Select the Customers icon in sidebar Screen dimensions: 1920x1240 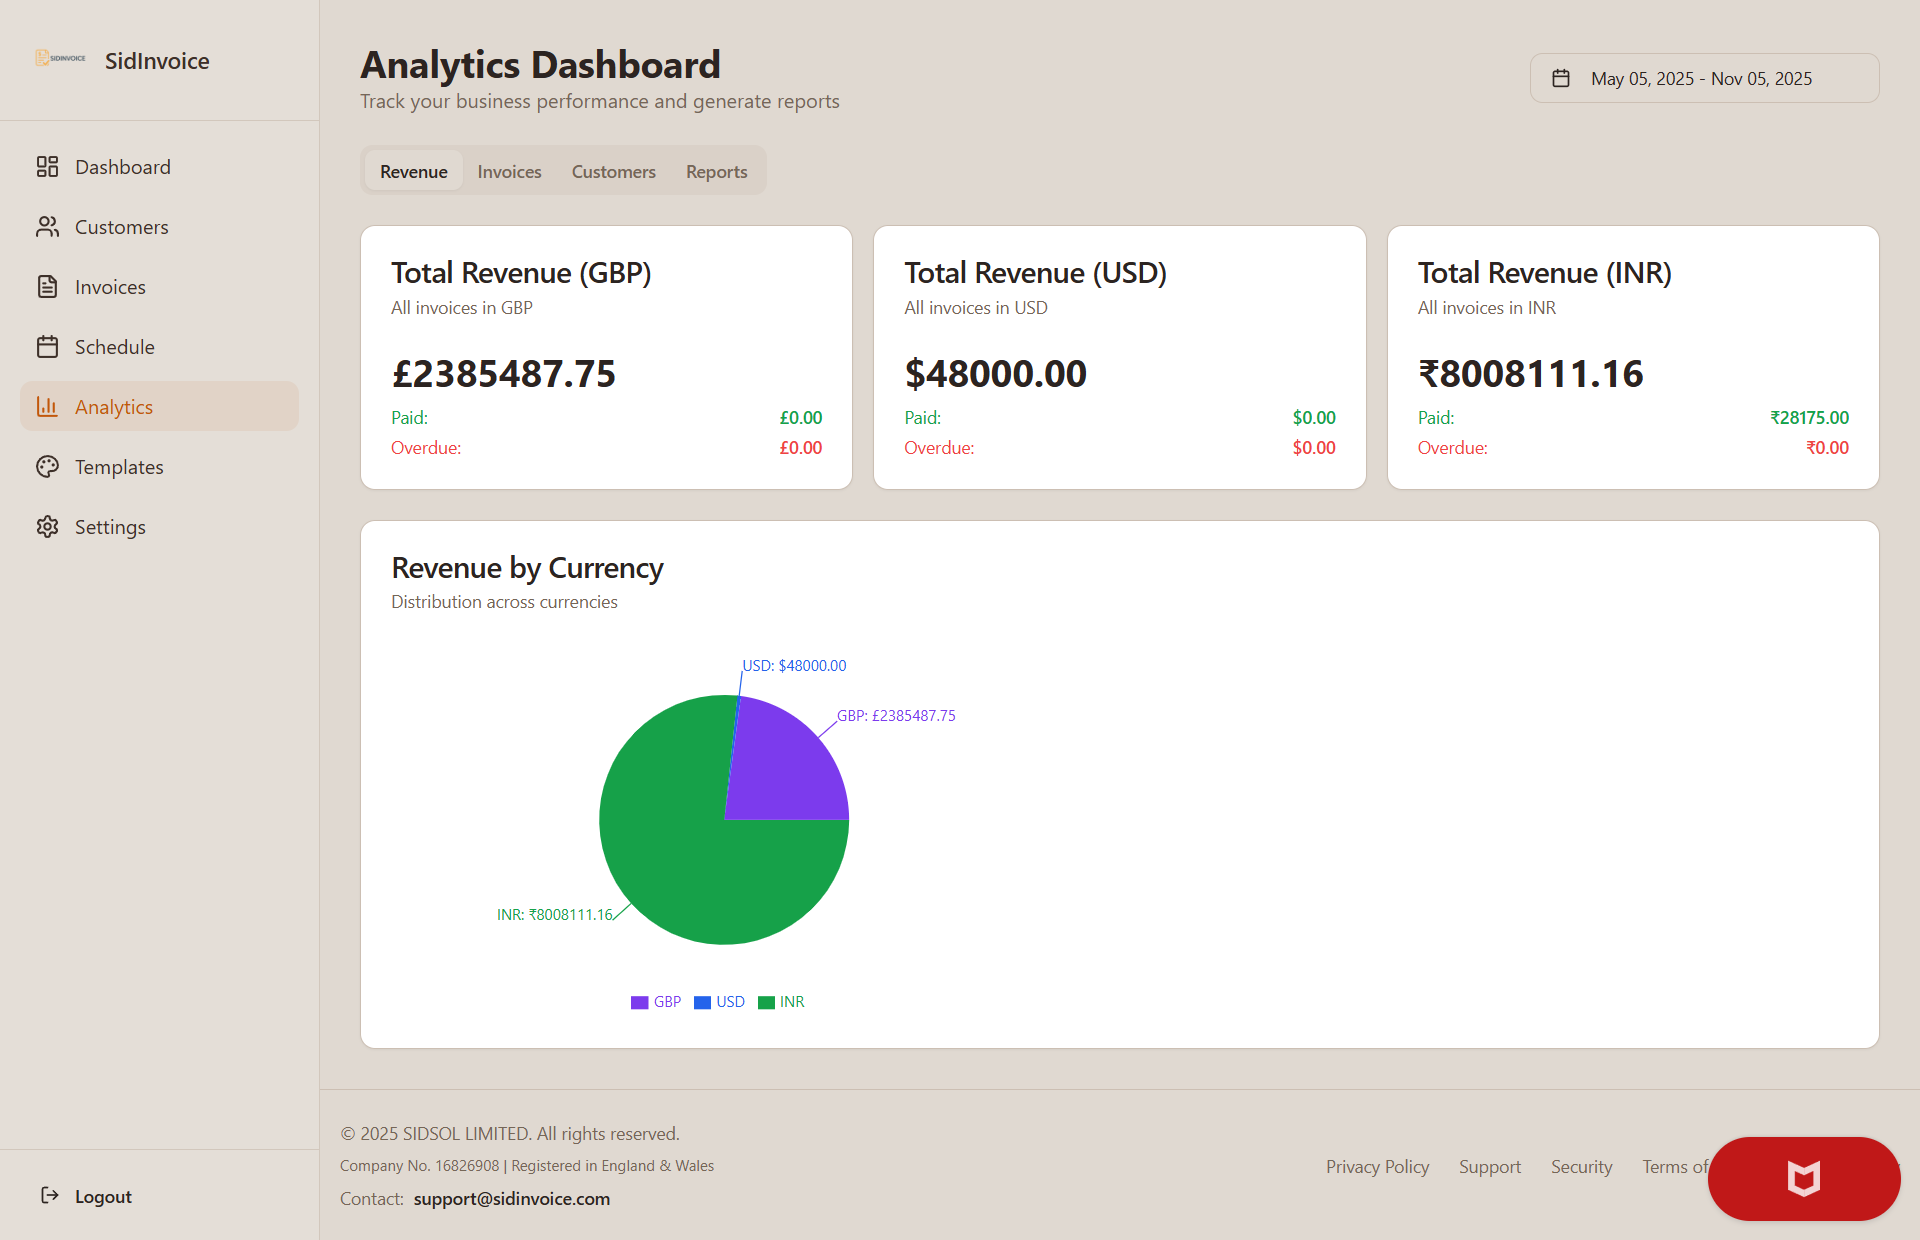coord(47,226)
